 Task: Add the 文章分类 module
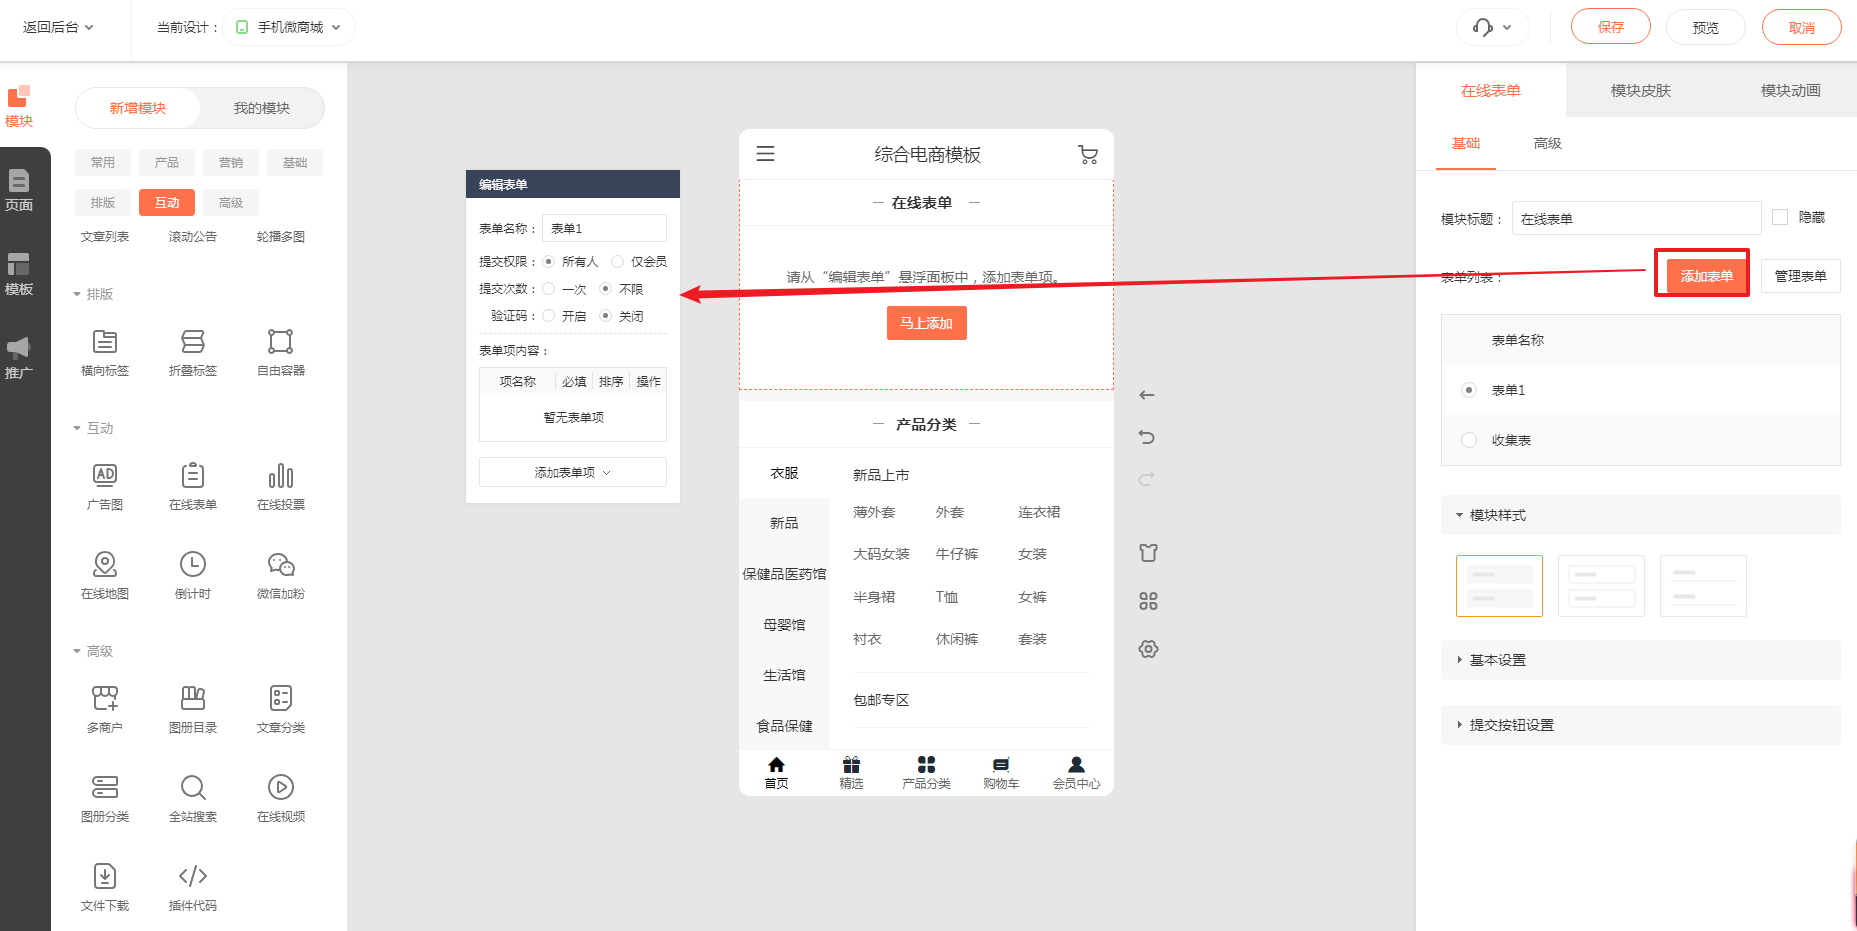281,709
